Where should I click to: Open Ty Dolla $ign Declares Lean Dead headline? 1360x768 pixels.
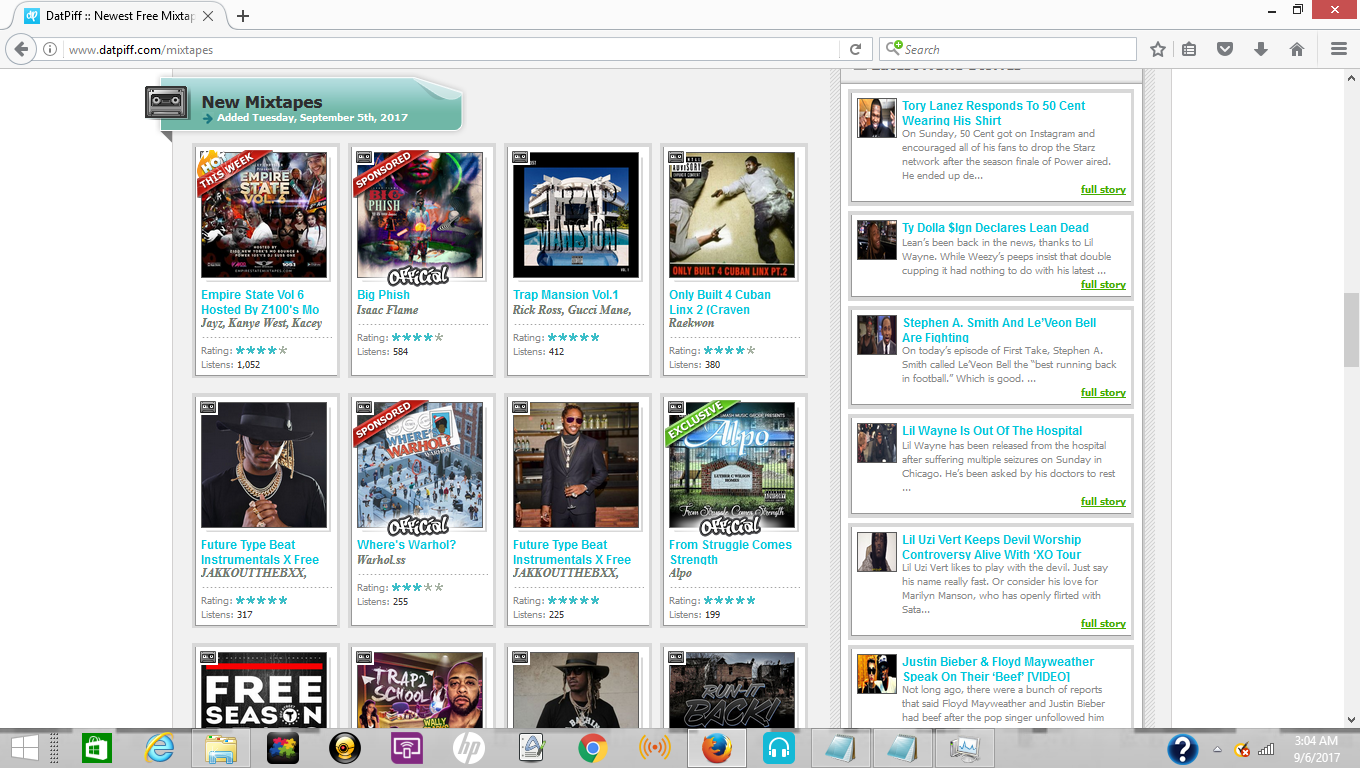[x=995, y=228]
